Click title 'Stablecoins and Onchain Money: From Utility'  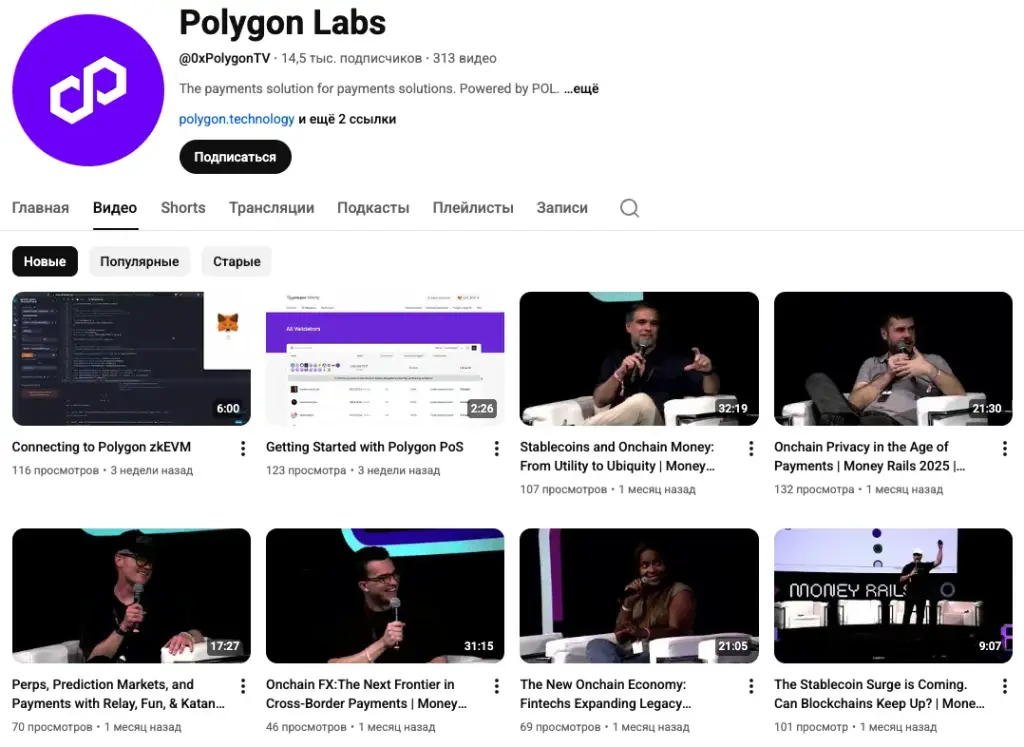(x=617, y=456)
